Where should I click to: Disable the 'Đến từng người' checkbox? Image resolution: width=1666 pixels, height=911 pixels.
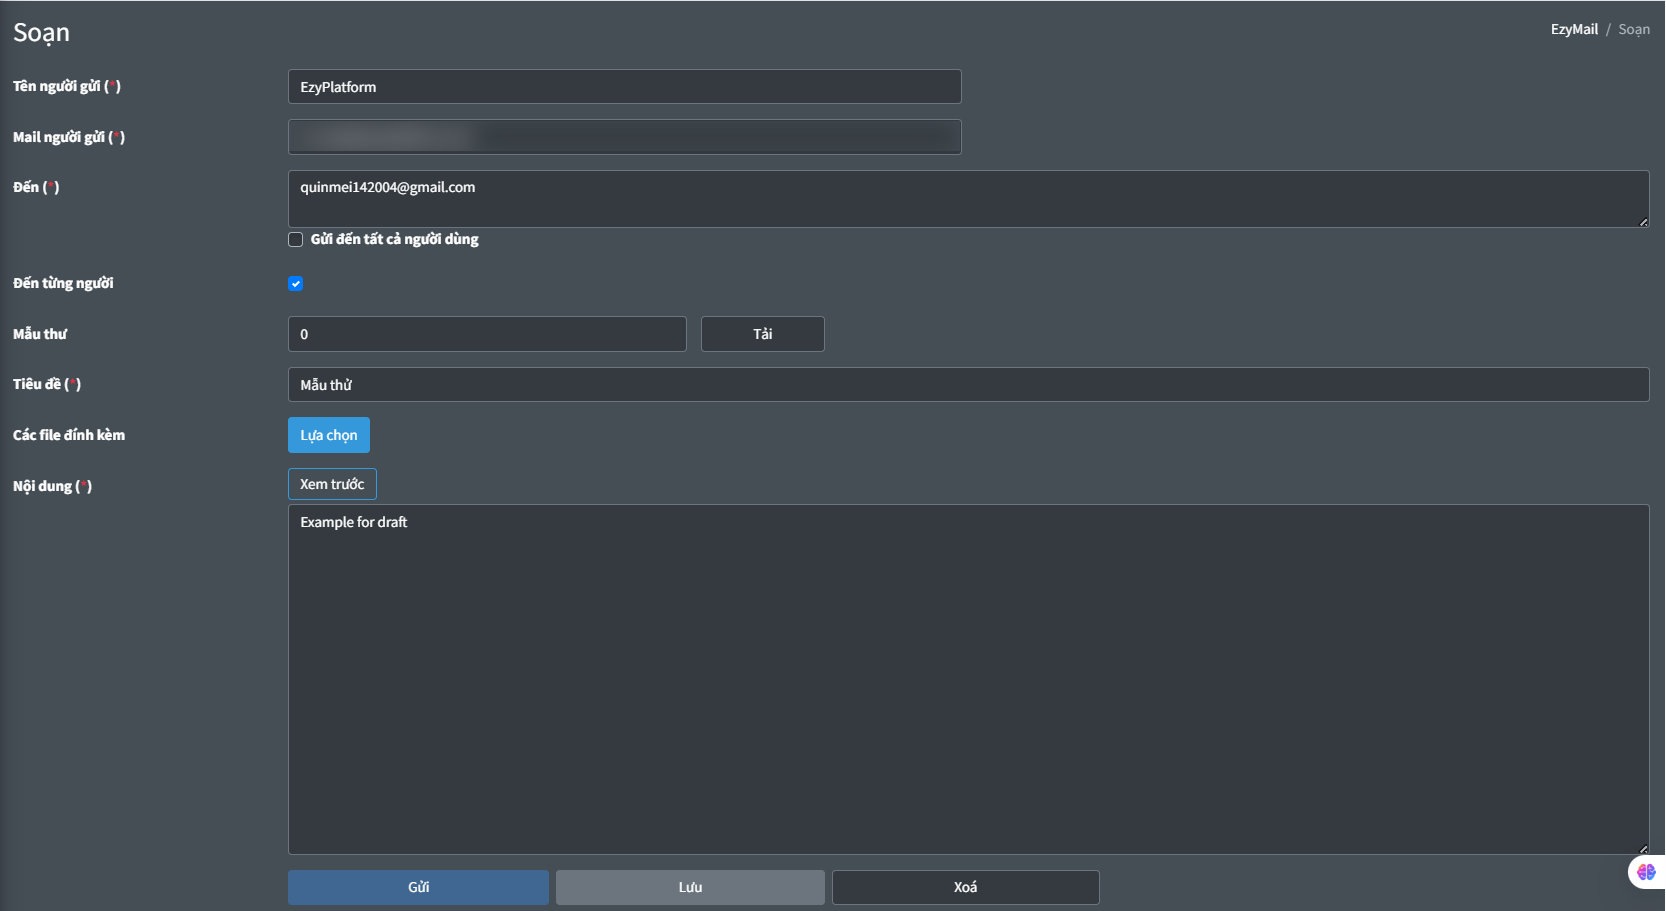[295, 284]
